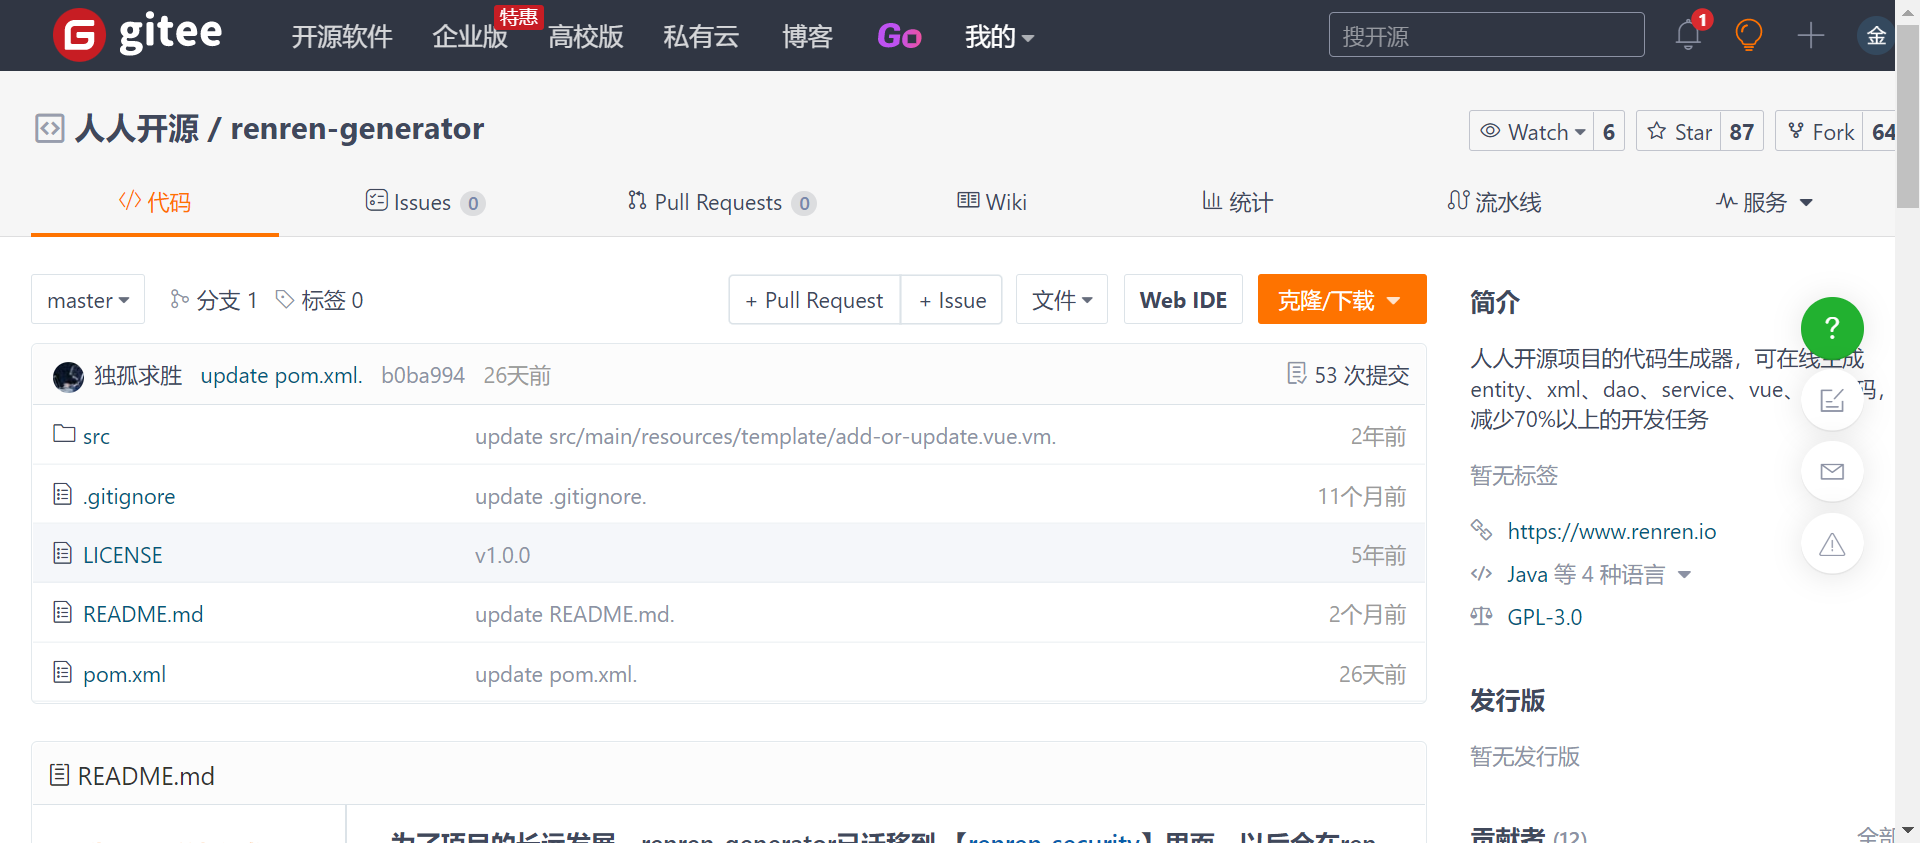Click the Fork button

click(1819, 131)
